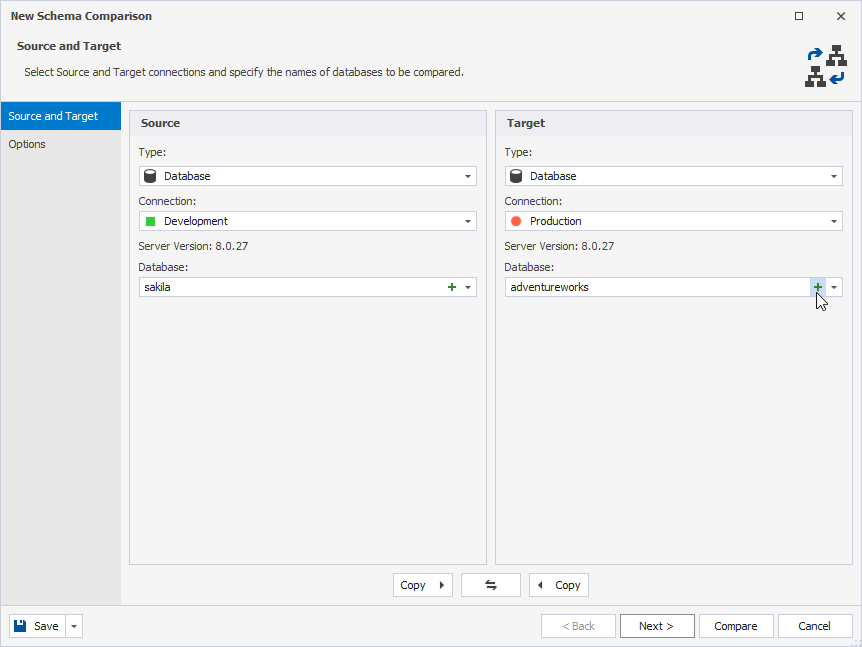This screenshot has height=647, width=862.
Task: Maximize the New Schema Comparison window
Action: [x=799, y=16]
